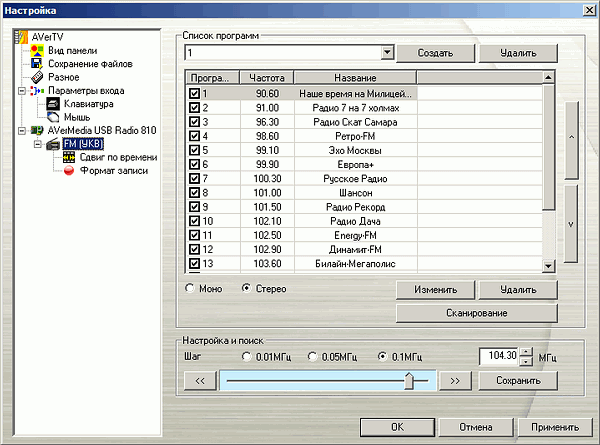
Task: Move selected station up with ^ button
Action: pos(571,140)
